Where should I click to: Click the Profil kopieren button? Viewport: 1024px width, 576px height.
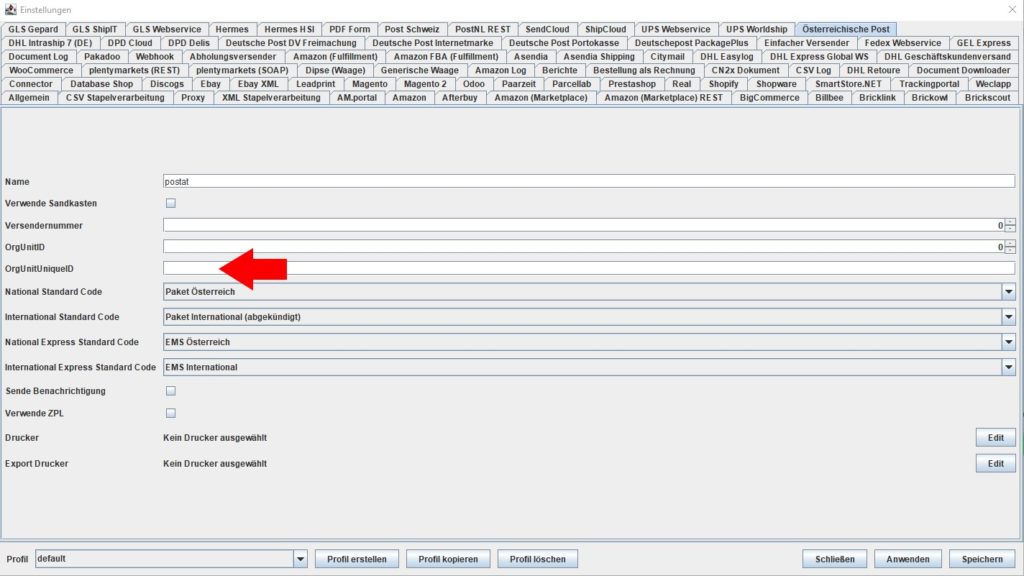(x=448, y=559)
